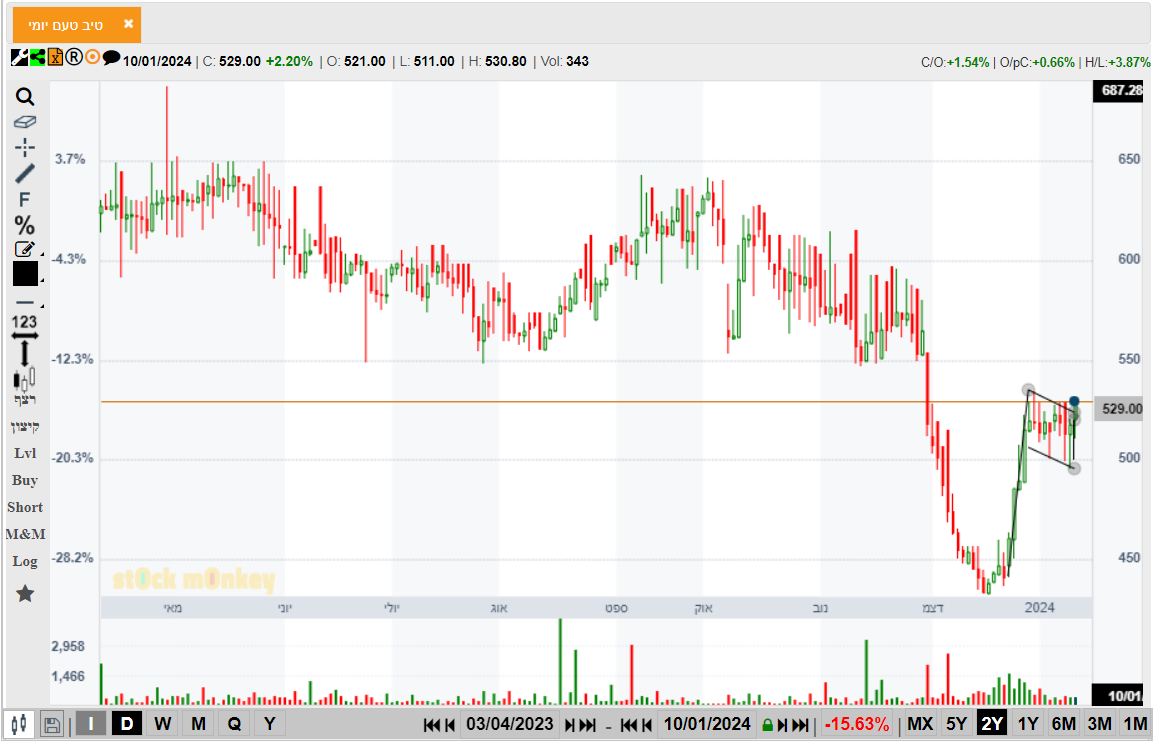Jump end date to latest bar
This screenshot has width=1153, height=742.
(x=800, y=726)
